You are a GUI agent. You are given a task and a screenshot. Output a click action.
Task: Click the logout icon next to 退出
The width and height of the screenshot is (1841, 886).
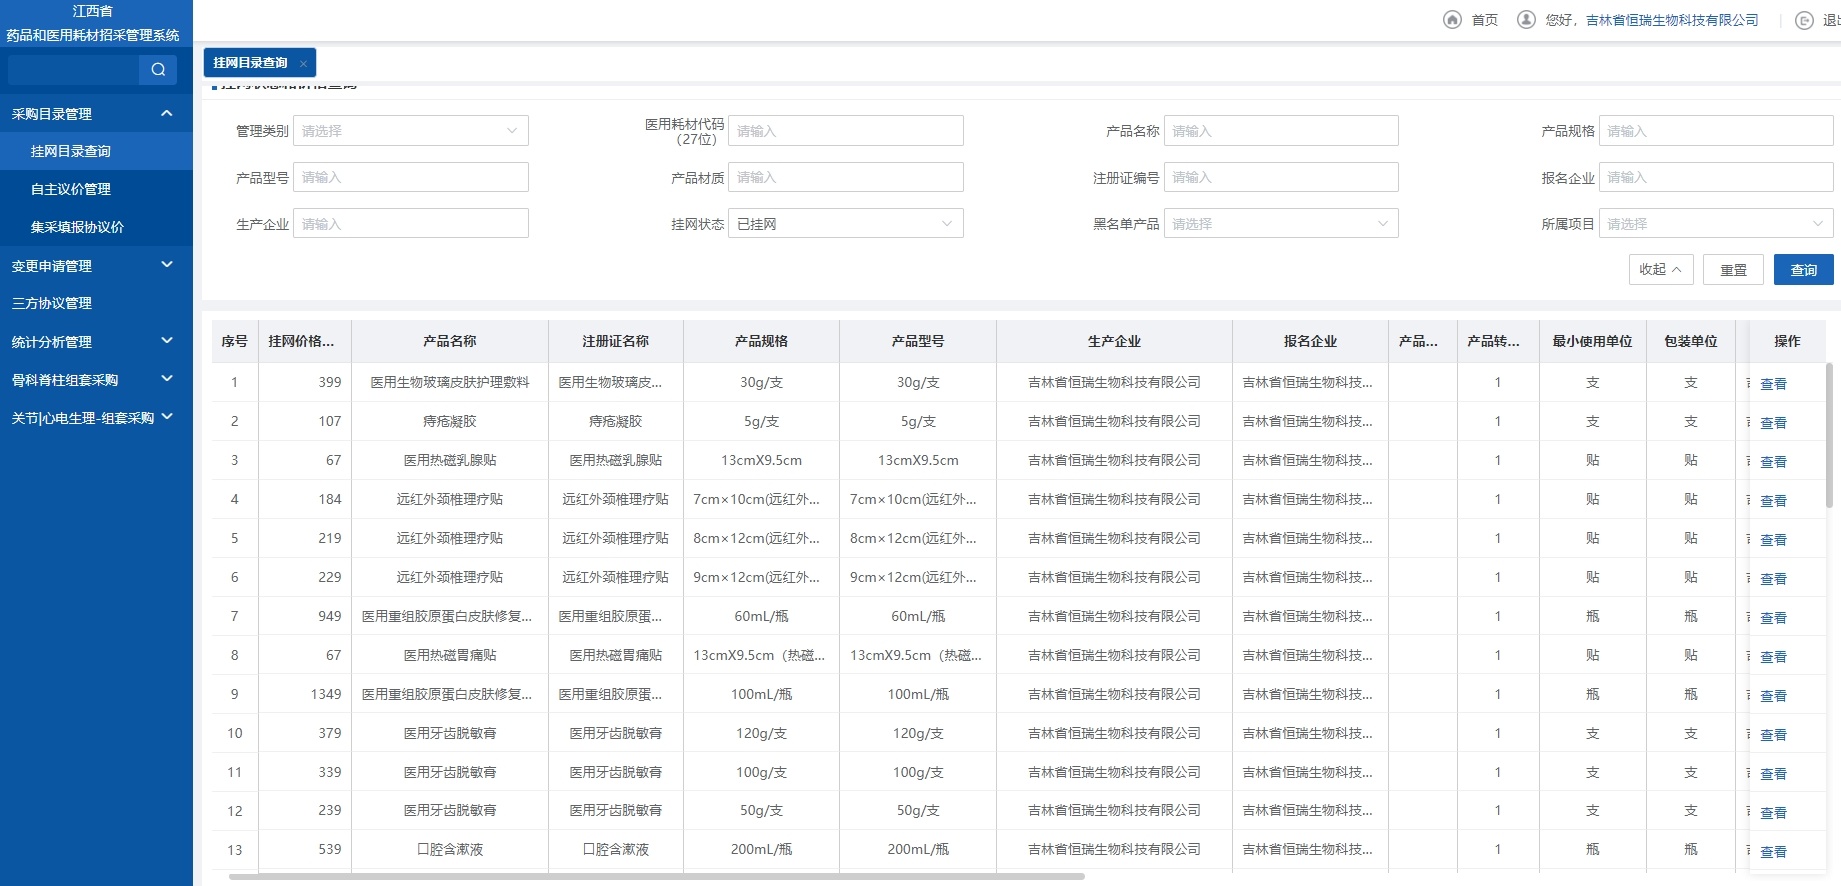pyautogui.click(x=1804, y=20)
